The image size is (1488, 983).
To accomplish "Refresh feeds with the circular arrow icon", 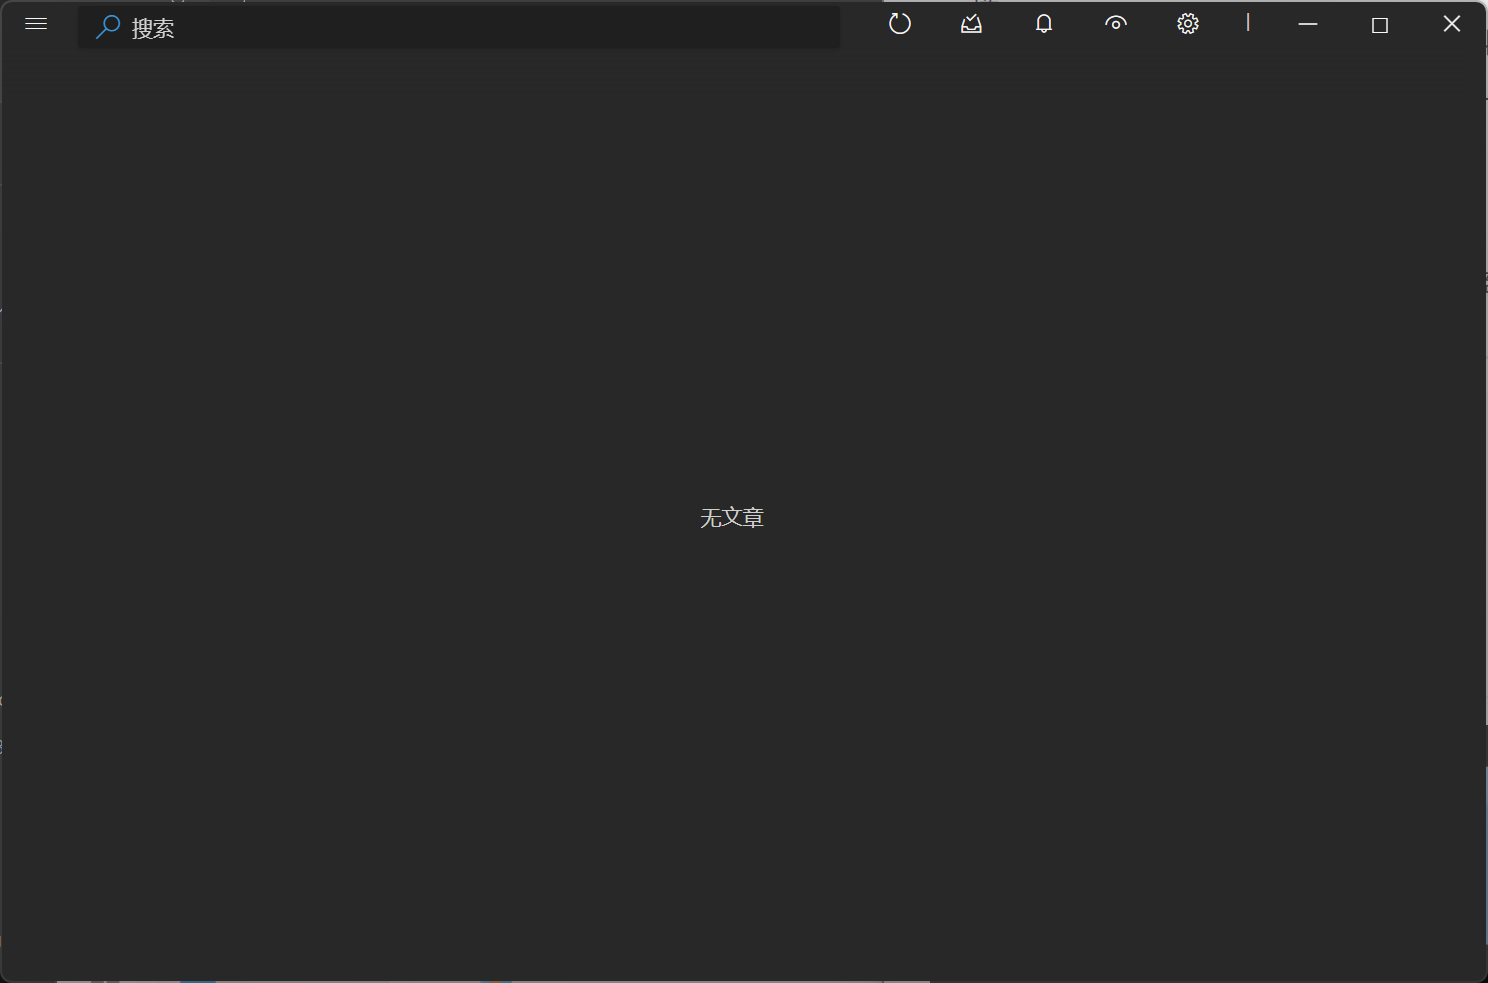I will pos(900,24).
